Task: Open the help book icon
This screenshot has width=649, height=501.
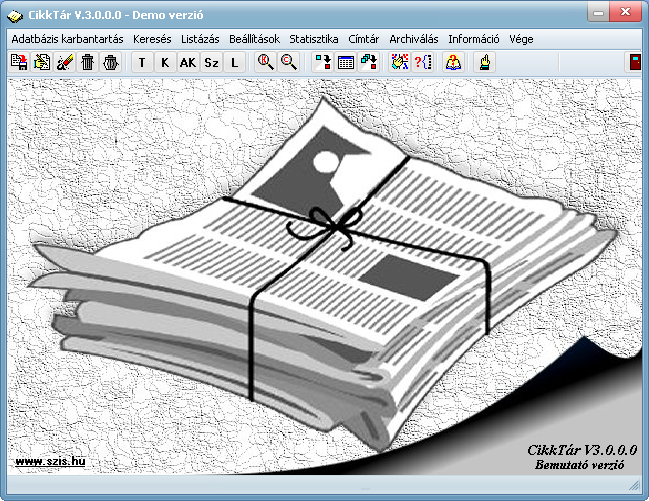Action: tap(454, 63)
